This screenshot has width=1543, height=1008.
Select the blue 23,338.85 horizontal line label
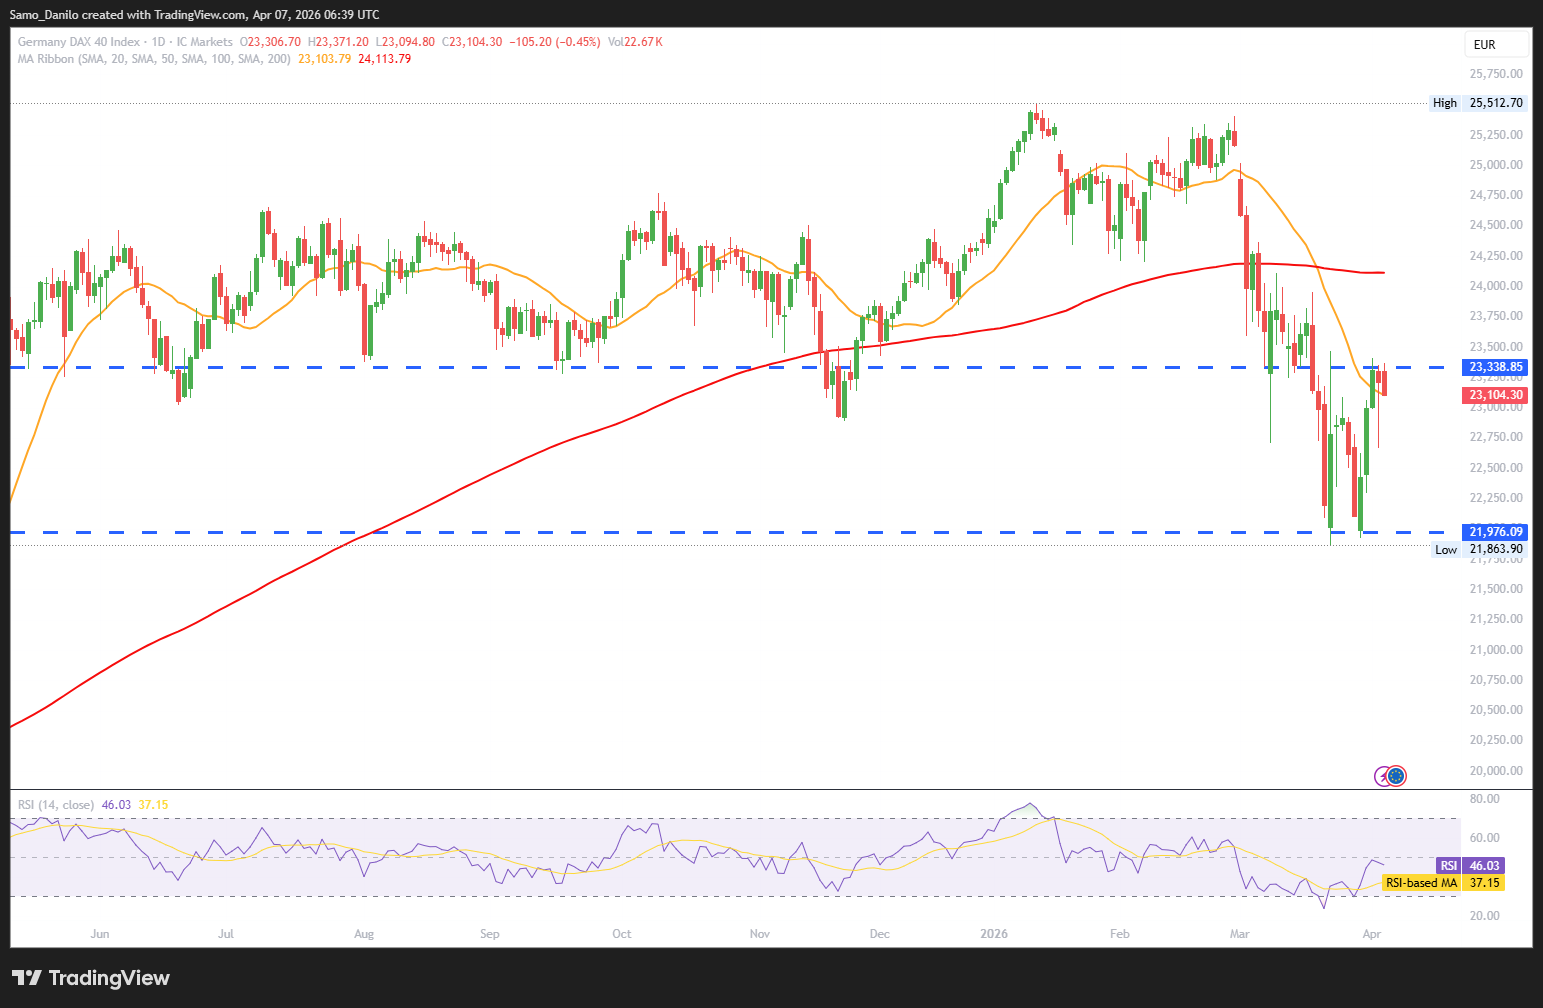(1495, 367)
